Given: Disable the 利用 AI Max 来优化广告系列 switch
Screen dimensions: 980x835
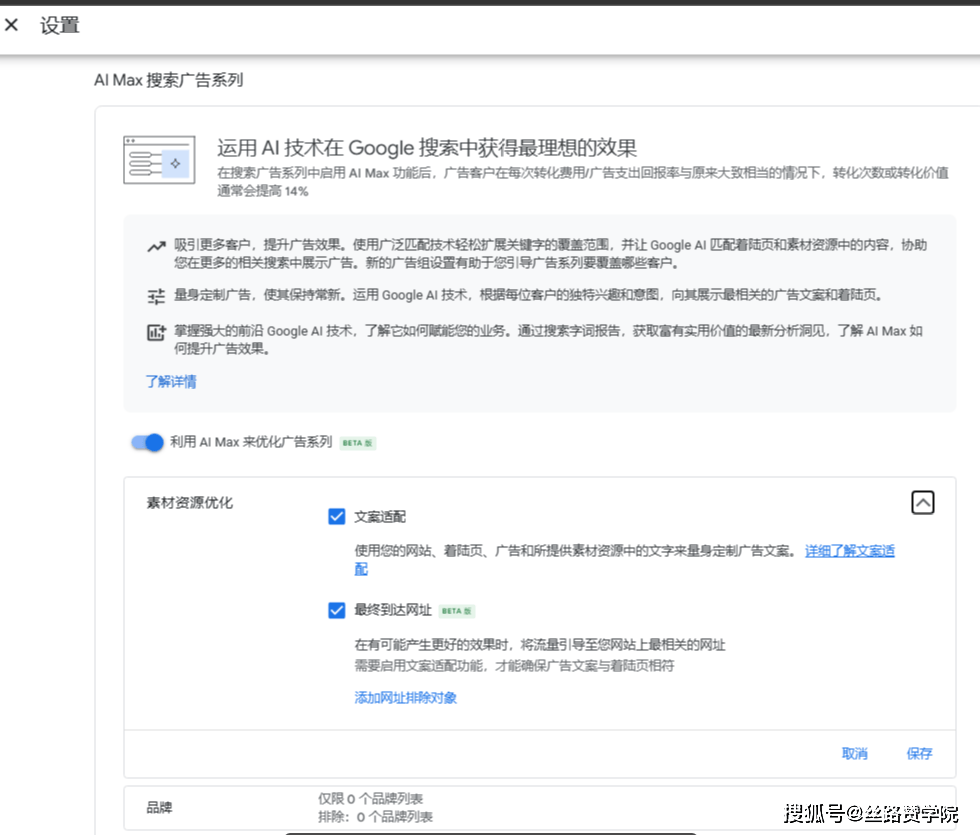Looking at the screenshot, I should click(x=147, y=442).
